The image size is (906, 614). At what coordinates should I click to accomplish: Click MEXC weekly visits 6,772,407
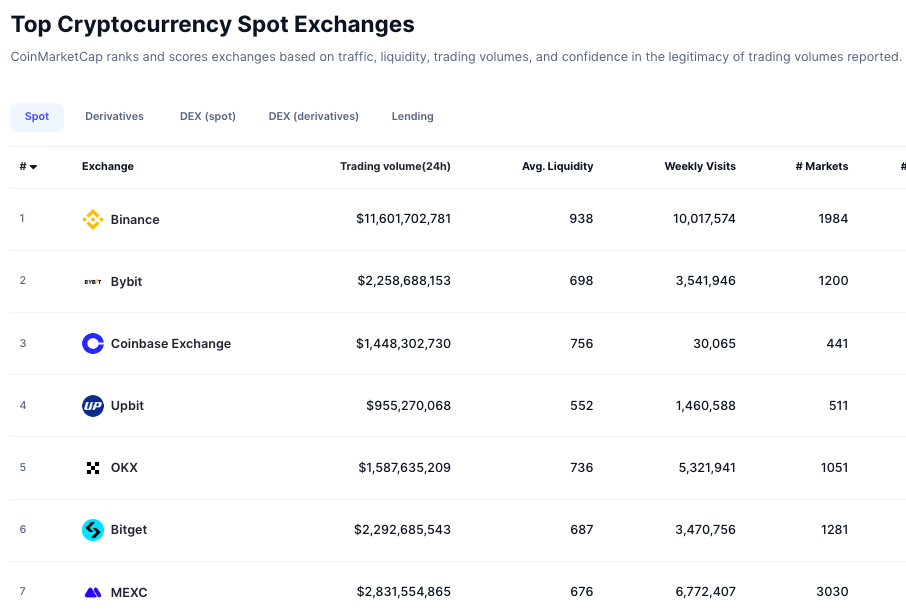pyautogui.click(x=706, y=591)
